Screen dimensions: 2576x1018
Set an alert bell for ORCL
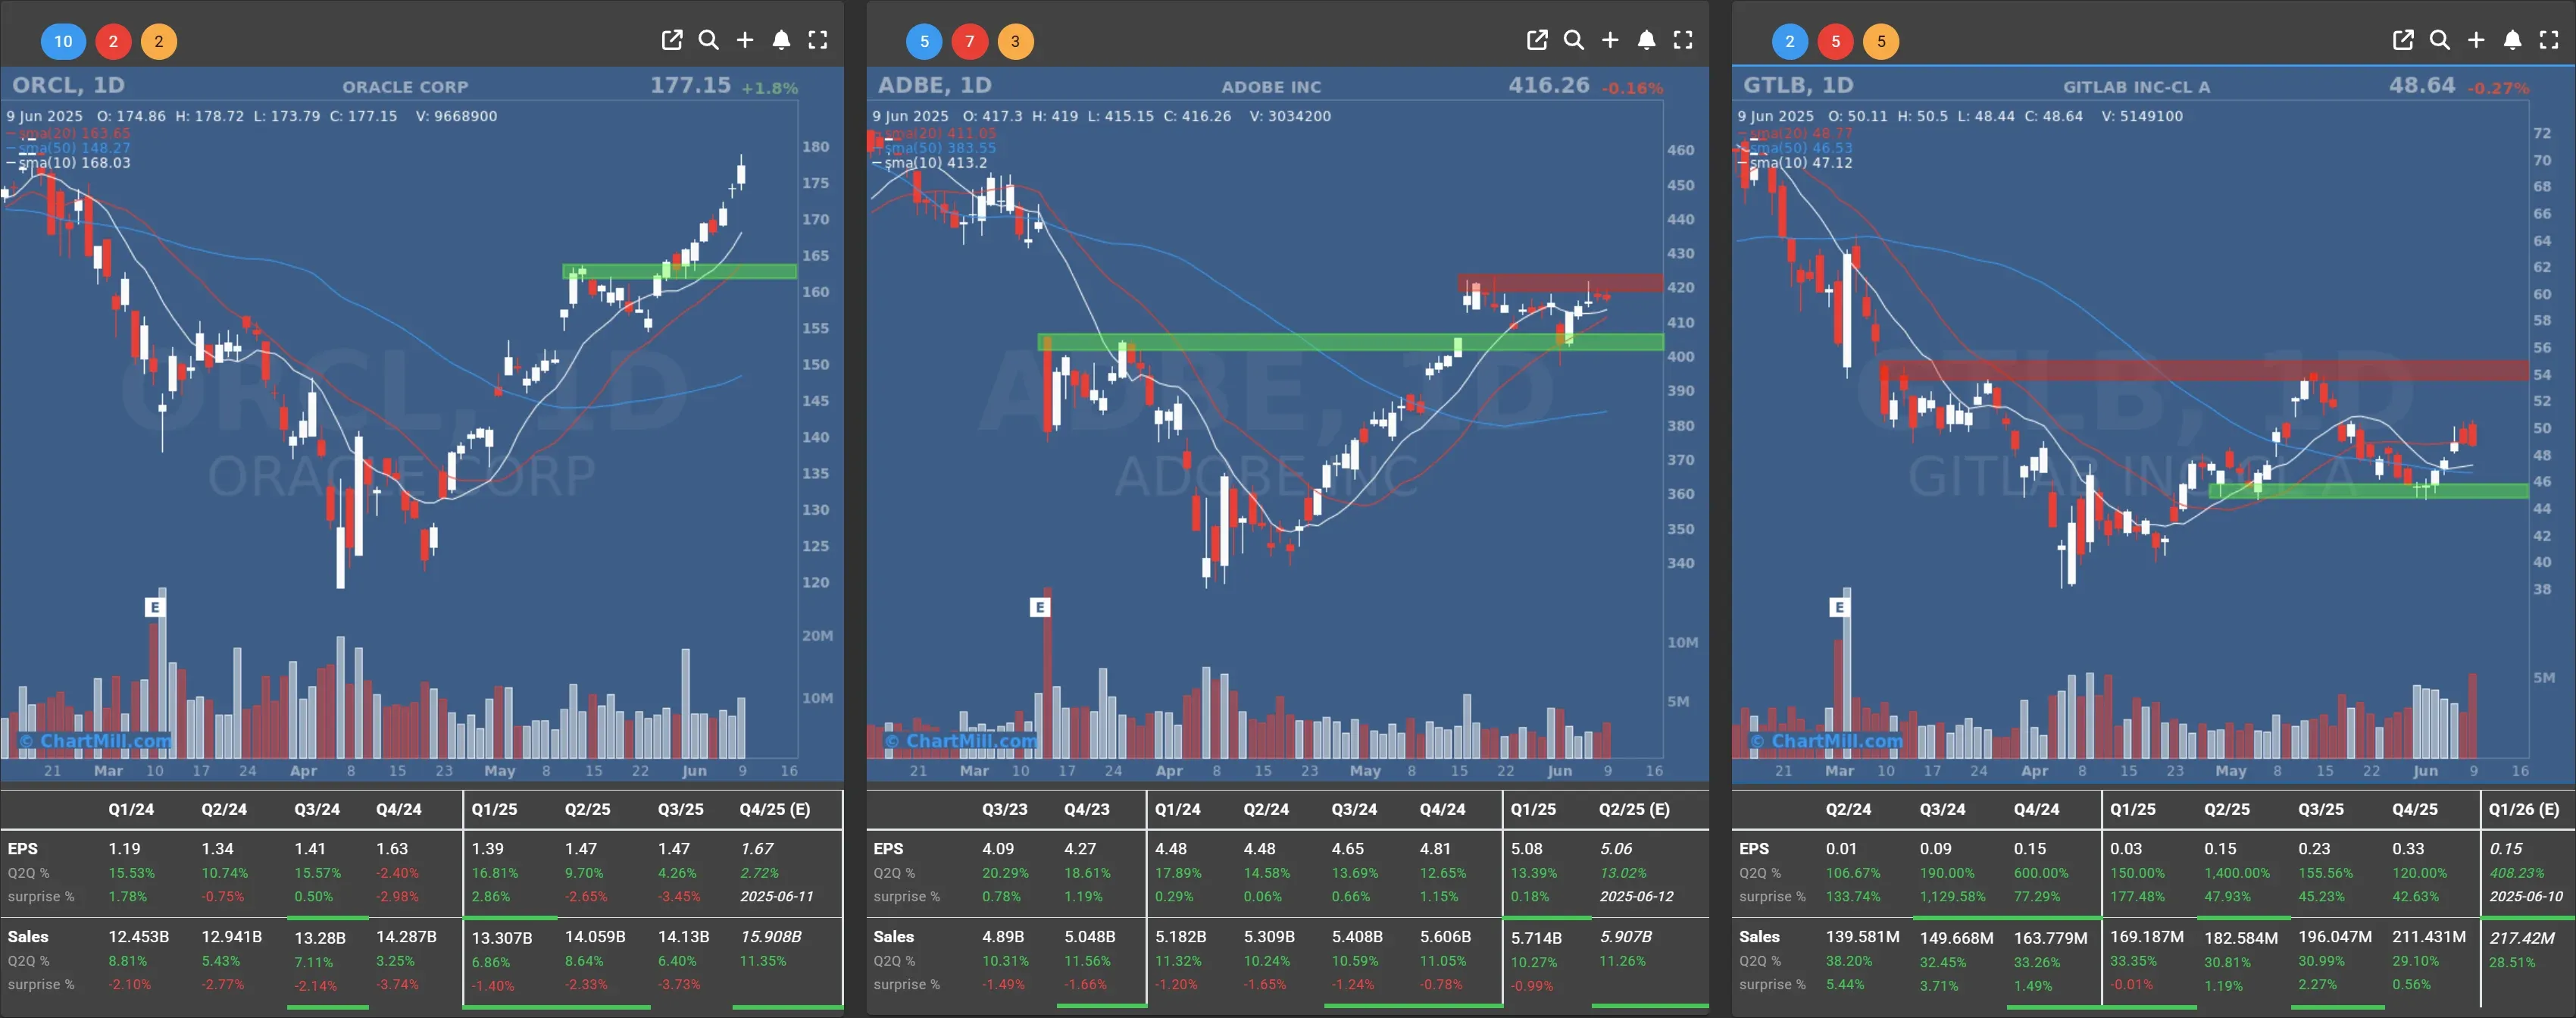781,40
